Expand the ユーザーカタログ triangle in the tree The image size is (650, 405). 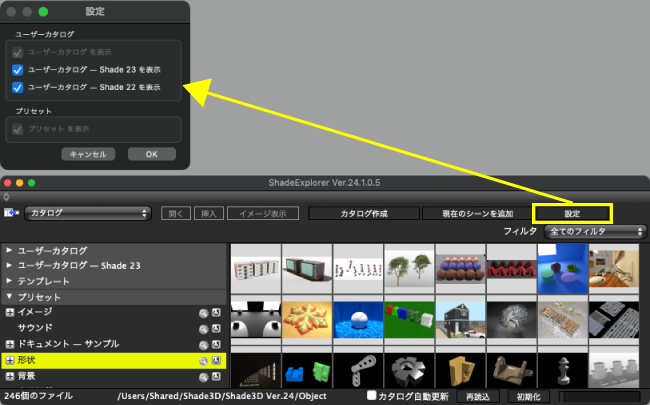click(x=9, y=250)
